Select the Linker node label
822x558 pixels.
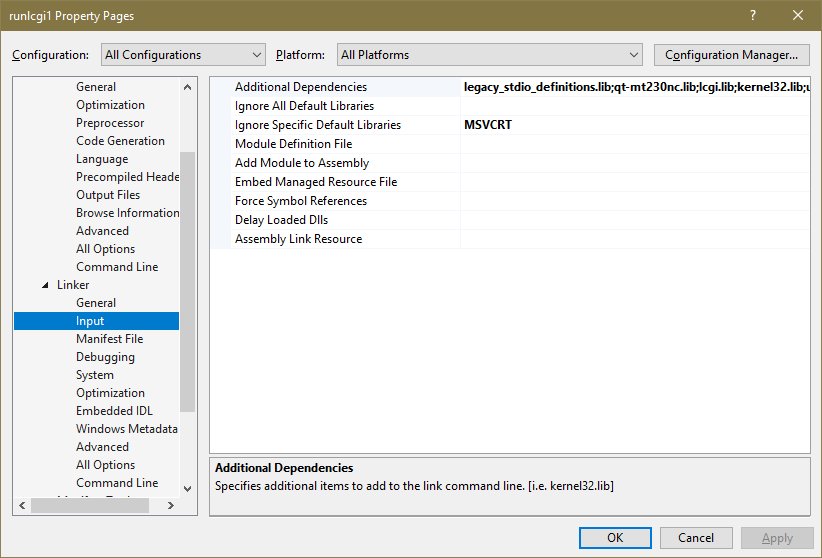click(x=73, y=285)
